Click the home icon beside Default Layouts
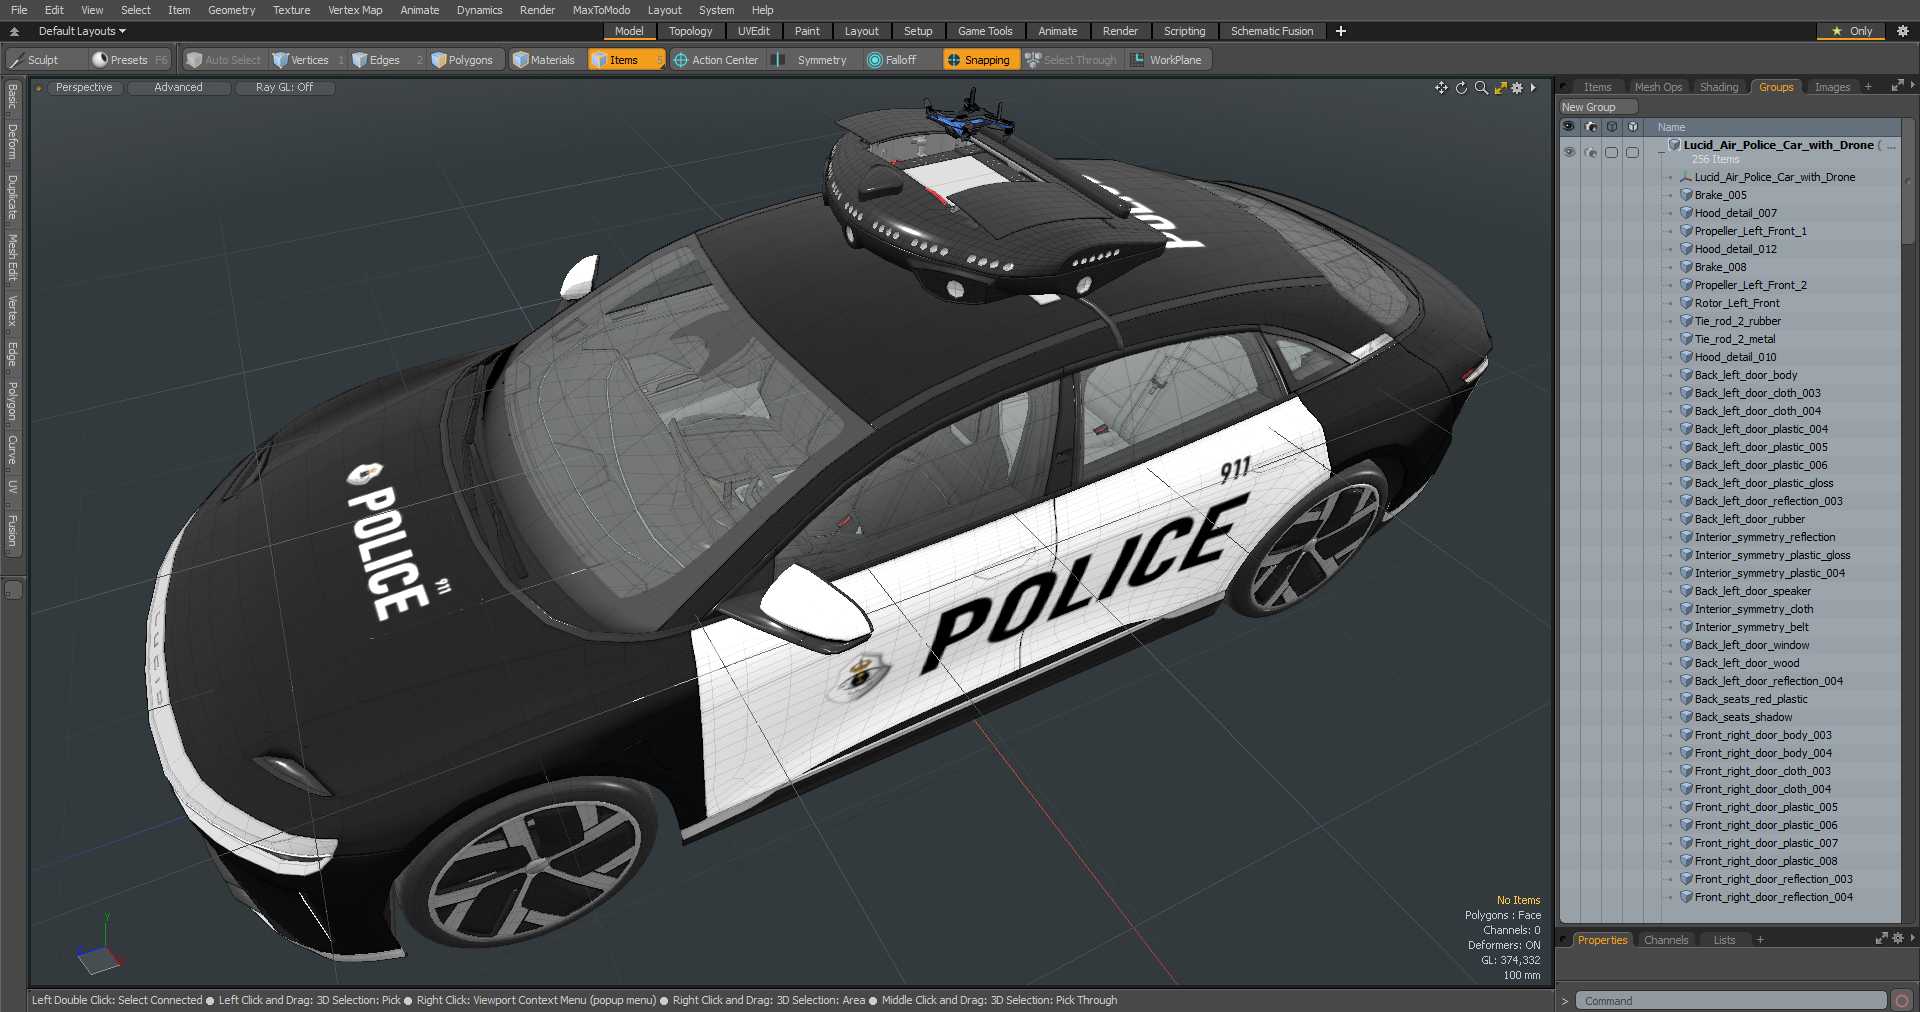This screenshot has width=1920, height=1012. (14, 31)
